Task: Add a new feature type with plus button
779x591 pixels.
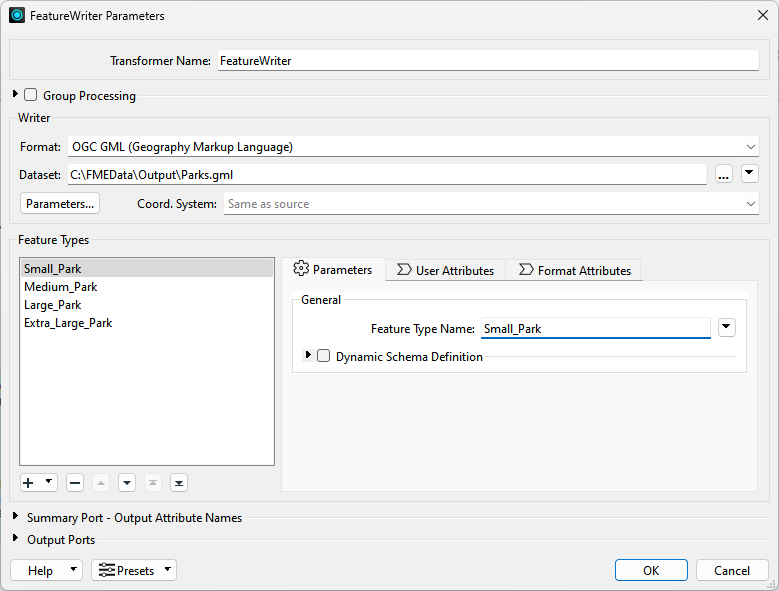Action: [29, 483]
